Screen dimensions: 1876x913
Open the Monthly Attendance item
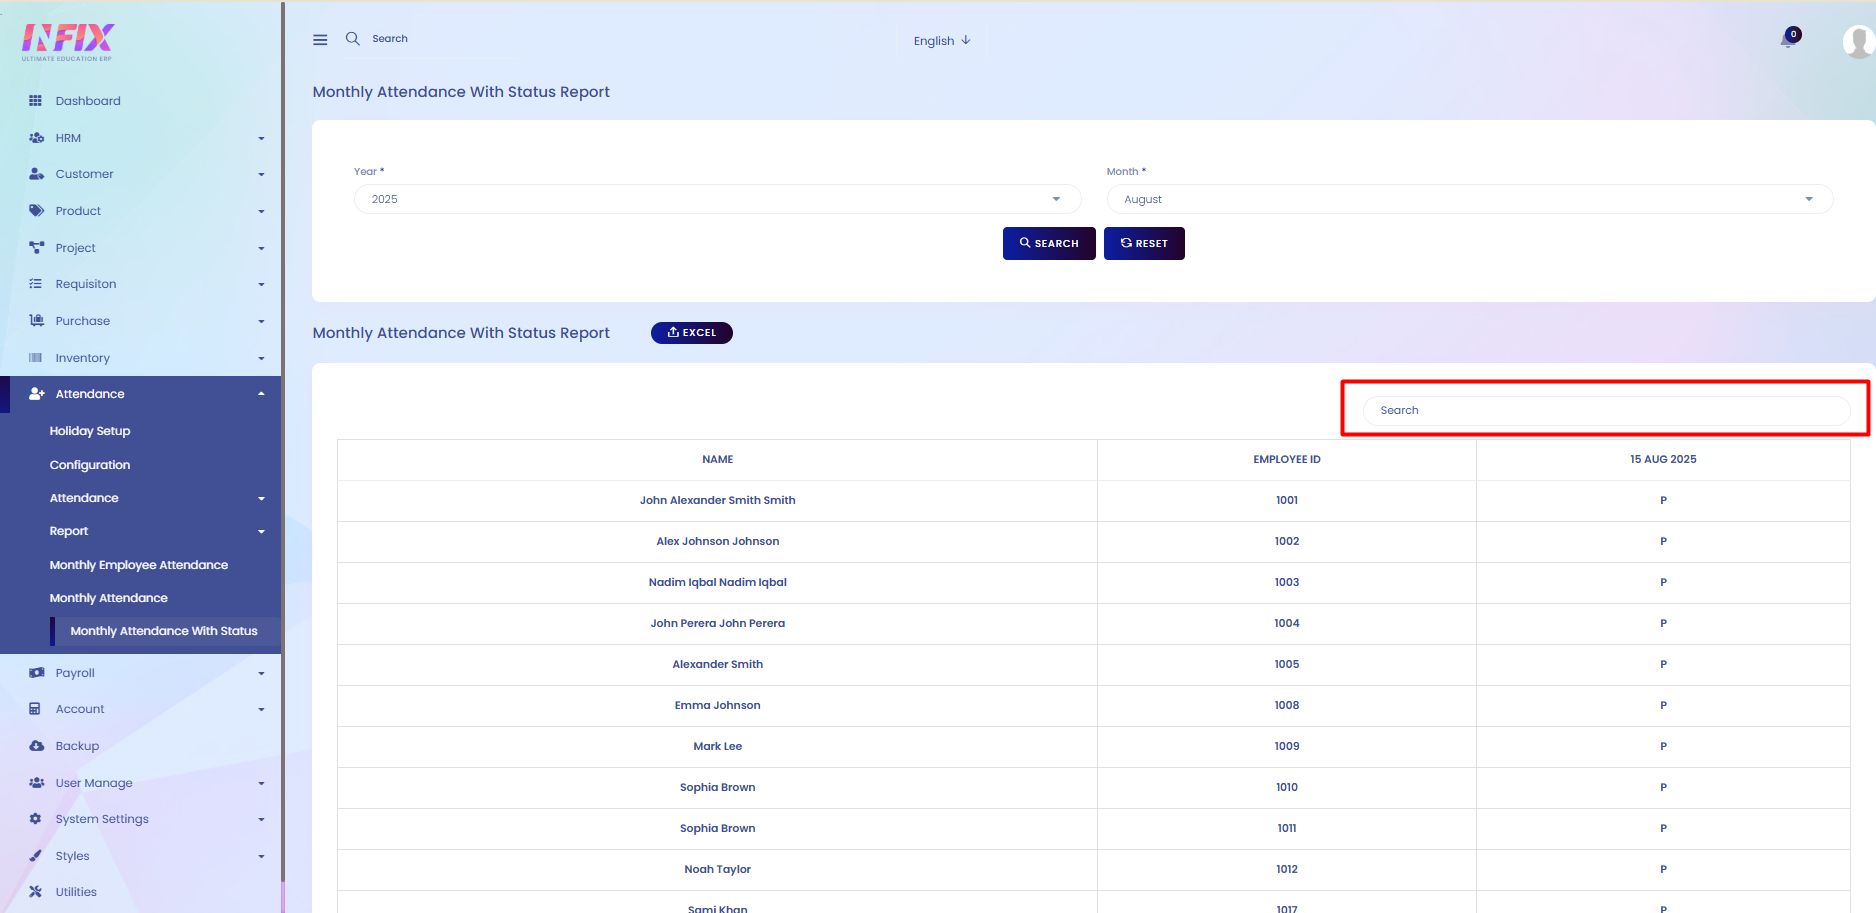109,598
